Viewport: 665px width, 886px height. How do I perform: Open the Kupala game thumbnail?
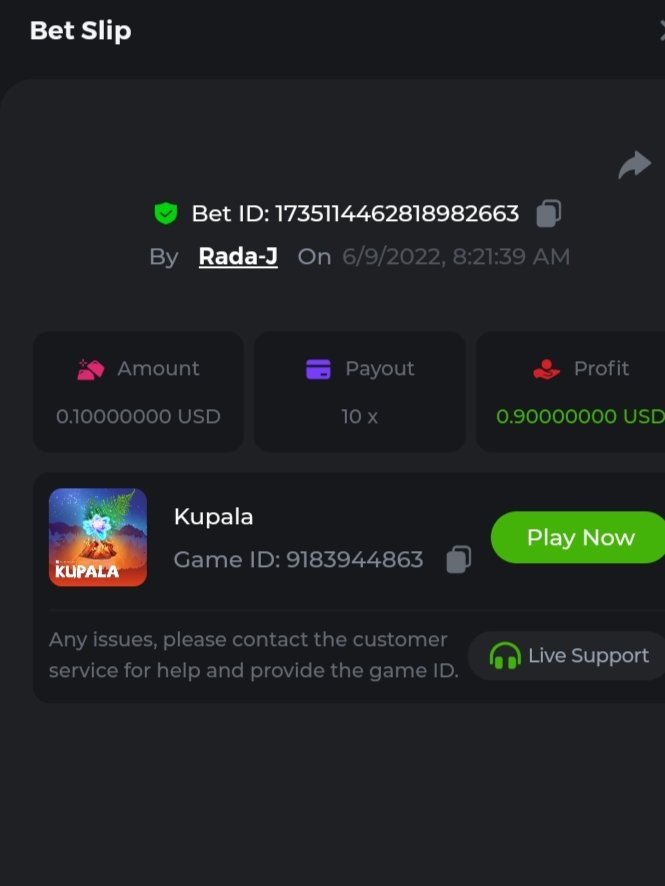click(x=98, y=537)
